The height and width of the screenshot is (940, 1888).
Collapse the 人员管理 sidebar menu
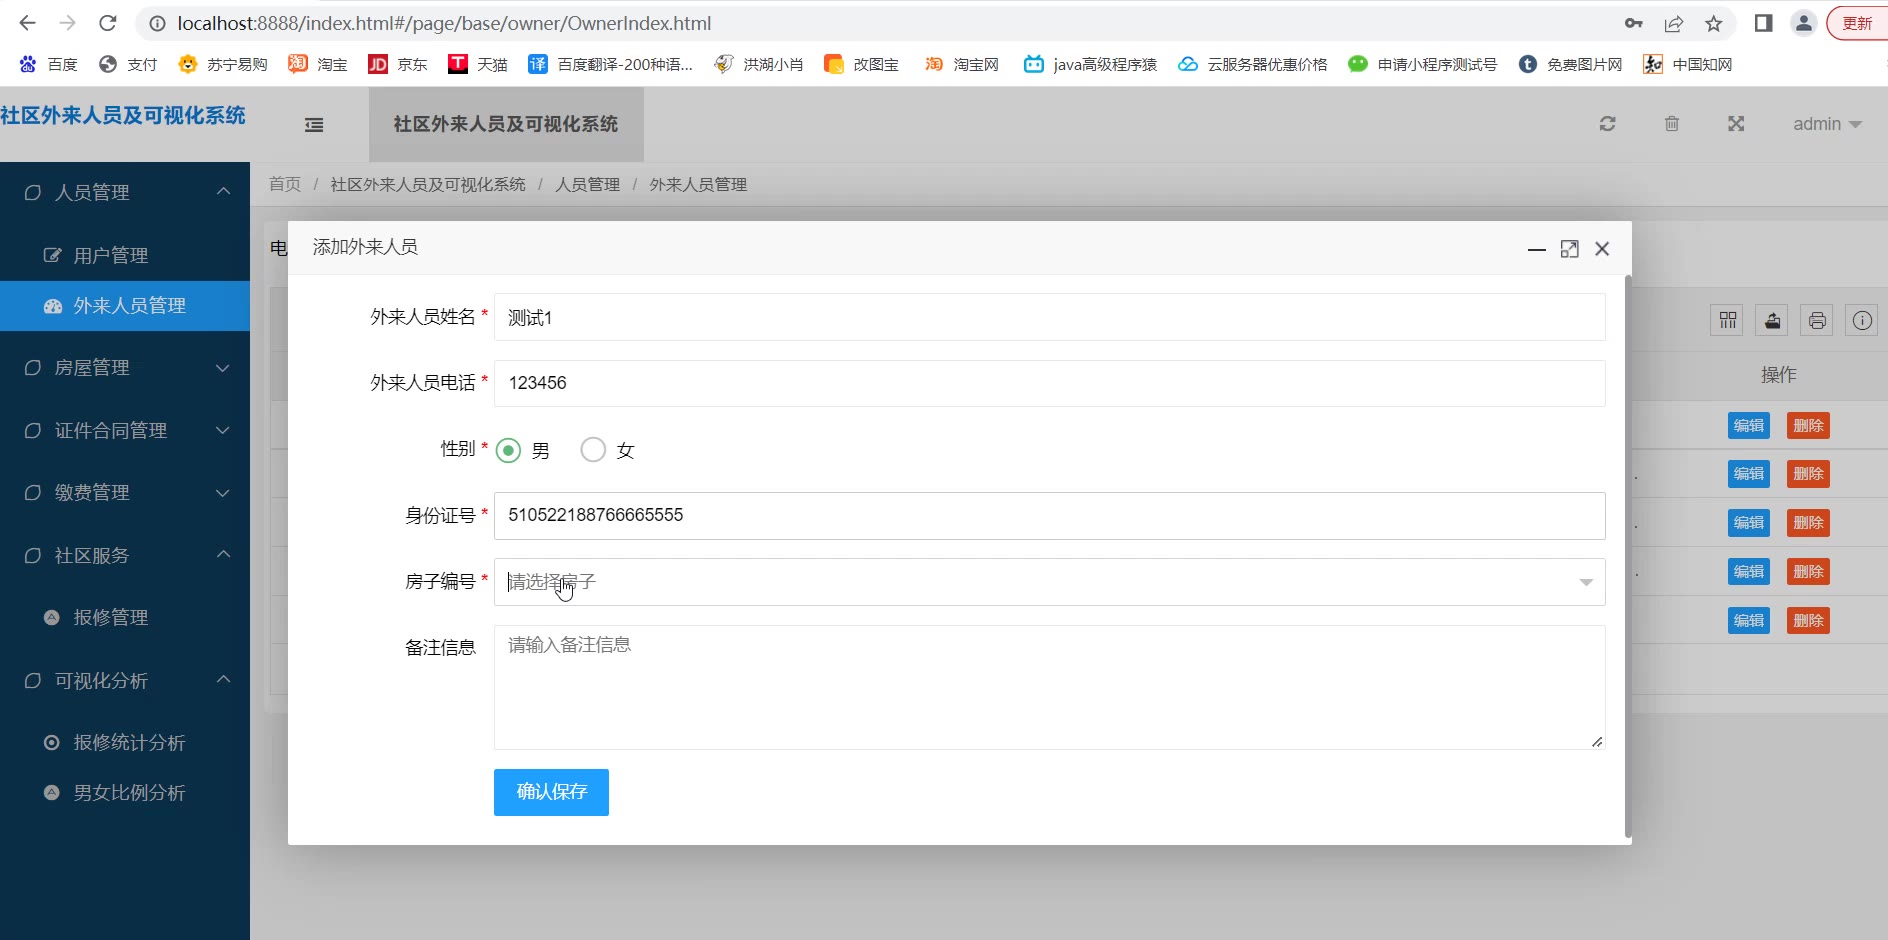coord(125,192)
